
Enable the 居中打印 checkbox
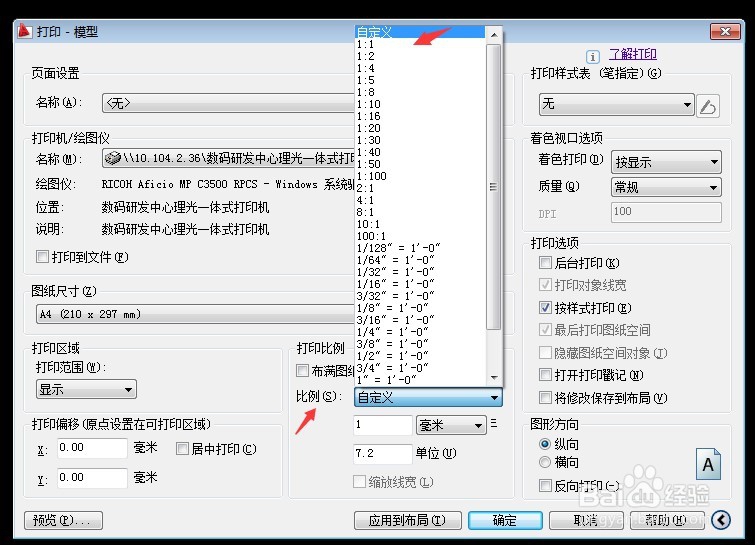[x=182, y=449]
